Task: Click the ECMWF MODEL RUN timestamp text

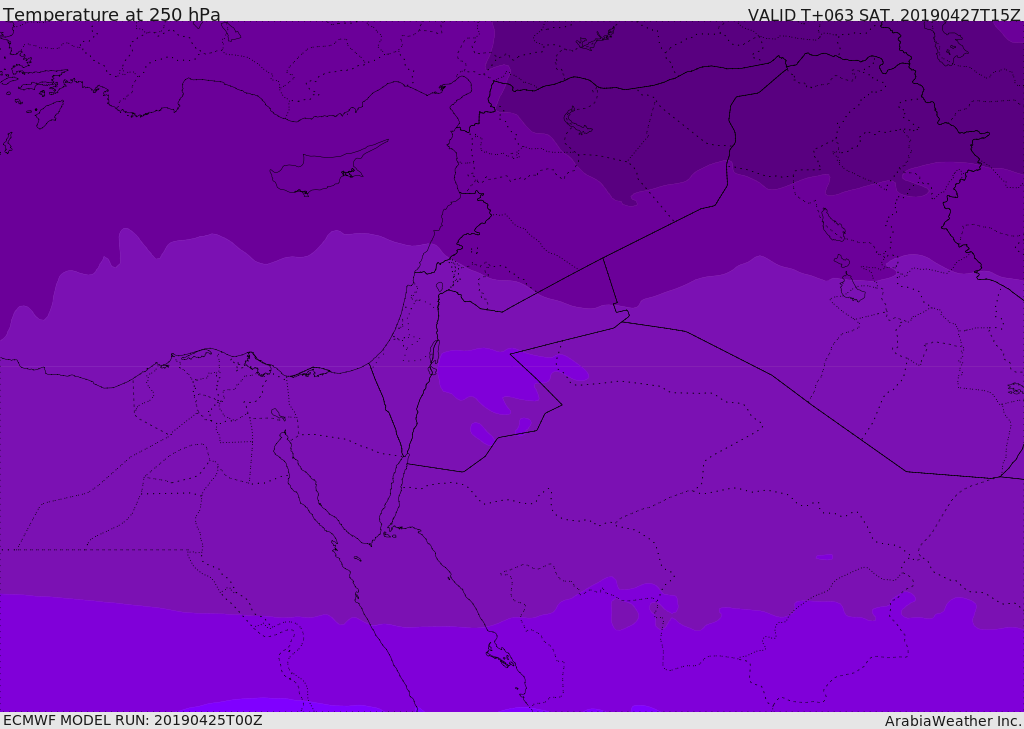Action: point(132,720)
